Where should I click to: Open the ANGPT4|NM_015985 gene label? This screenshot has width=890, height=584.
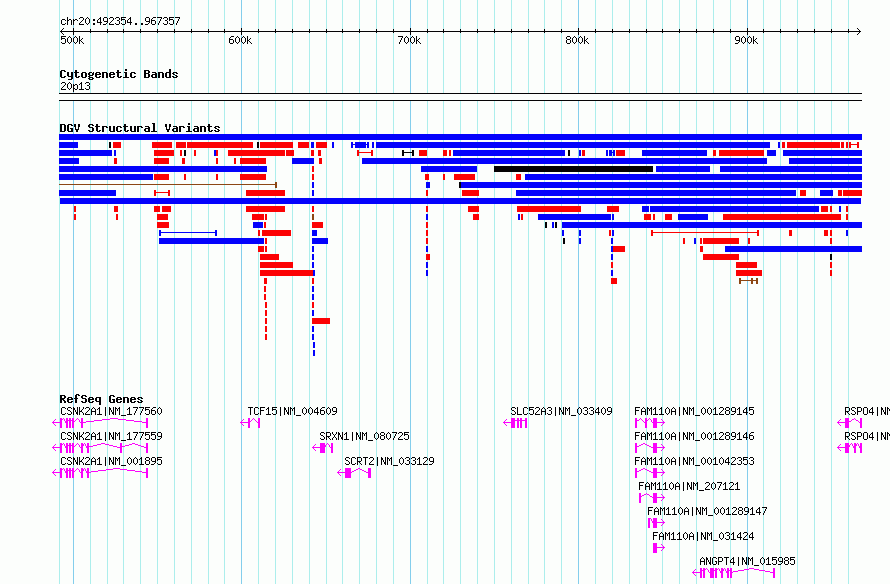coord(747,561)
